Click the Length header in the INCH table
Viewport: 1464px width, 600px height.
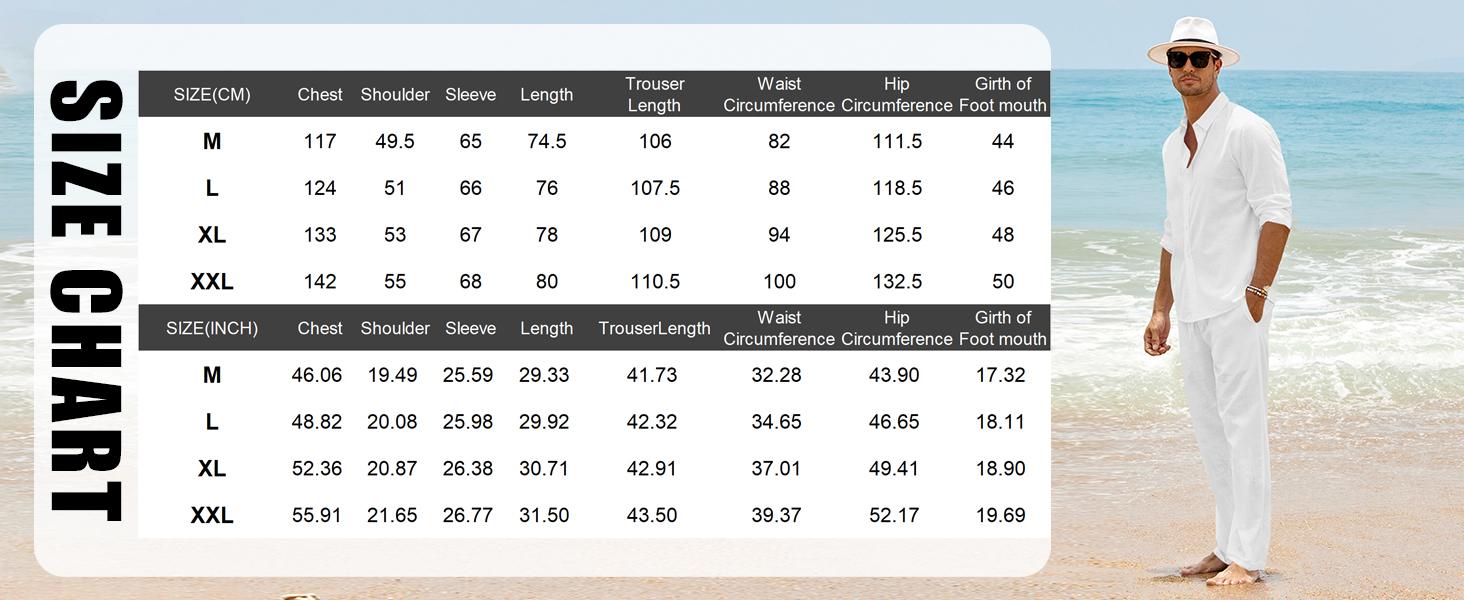(x=547, y=328)
